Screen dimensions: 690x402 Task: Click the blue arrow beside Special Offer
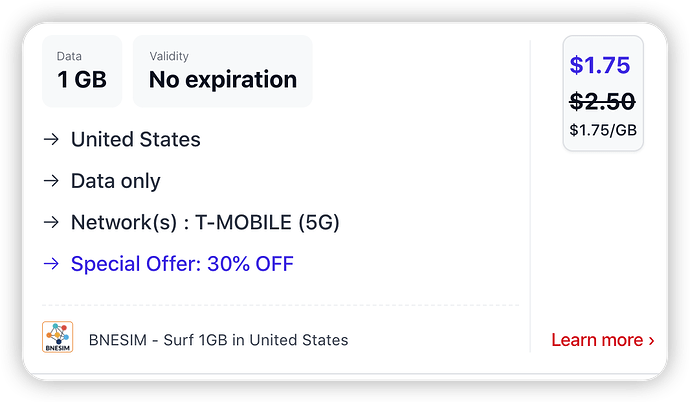51,265
